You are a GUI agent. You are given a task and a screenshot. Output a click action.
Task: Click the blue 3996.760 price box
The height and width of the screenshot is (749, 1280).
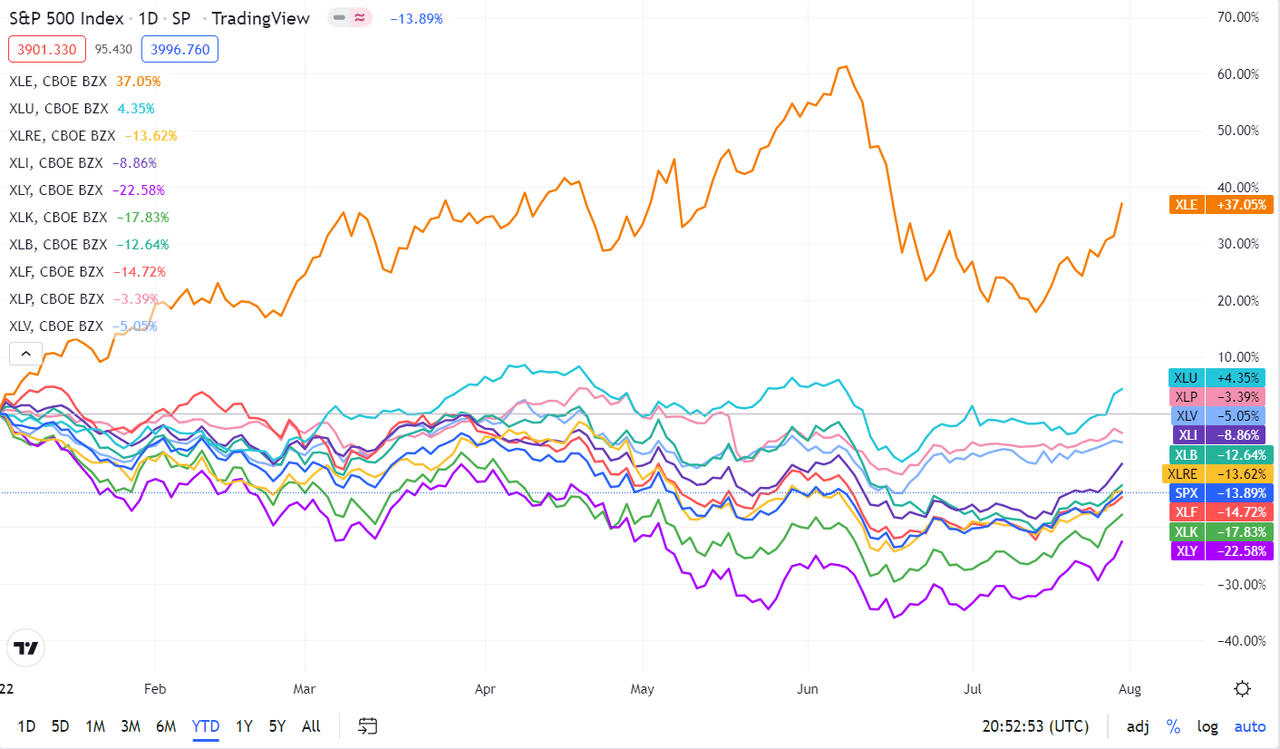click(179, 48)
